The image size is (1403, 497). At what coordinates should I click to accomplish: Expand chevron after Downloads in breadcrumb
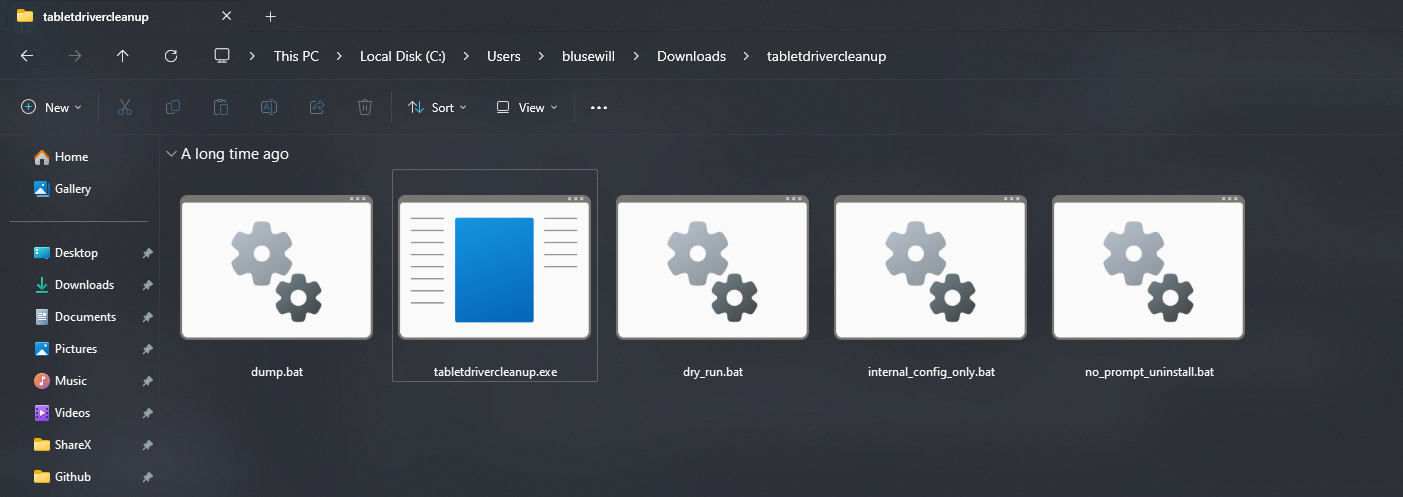click(x=746, y=56)
